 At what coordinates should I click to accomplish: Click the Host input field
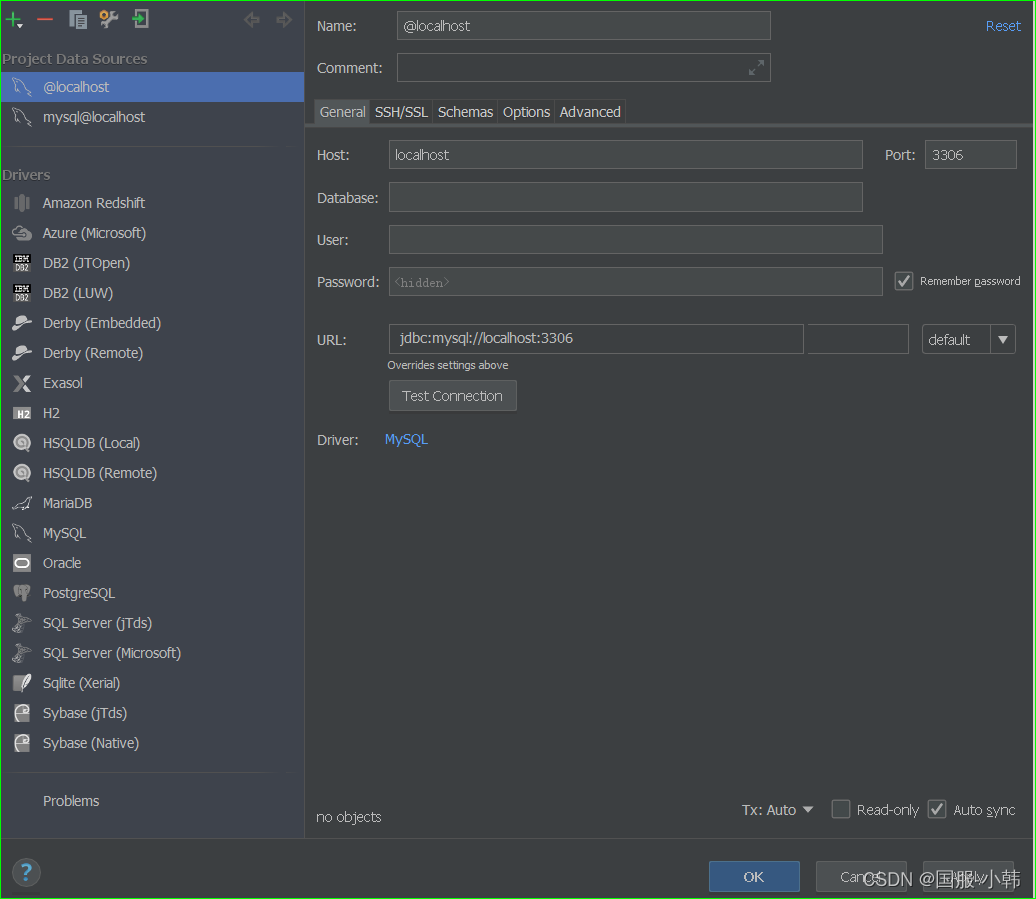click(x=626, y=155)
